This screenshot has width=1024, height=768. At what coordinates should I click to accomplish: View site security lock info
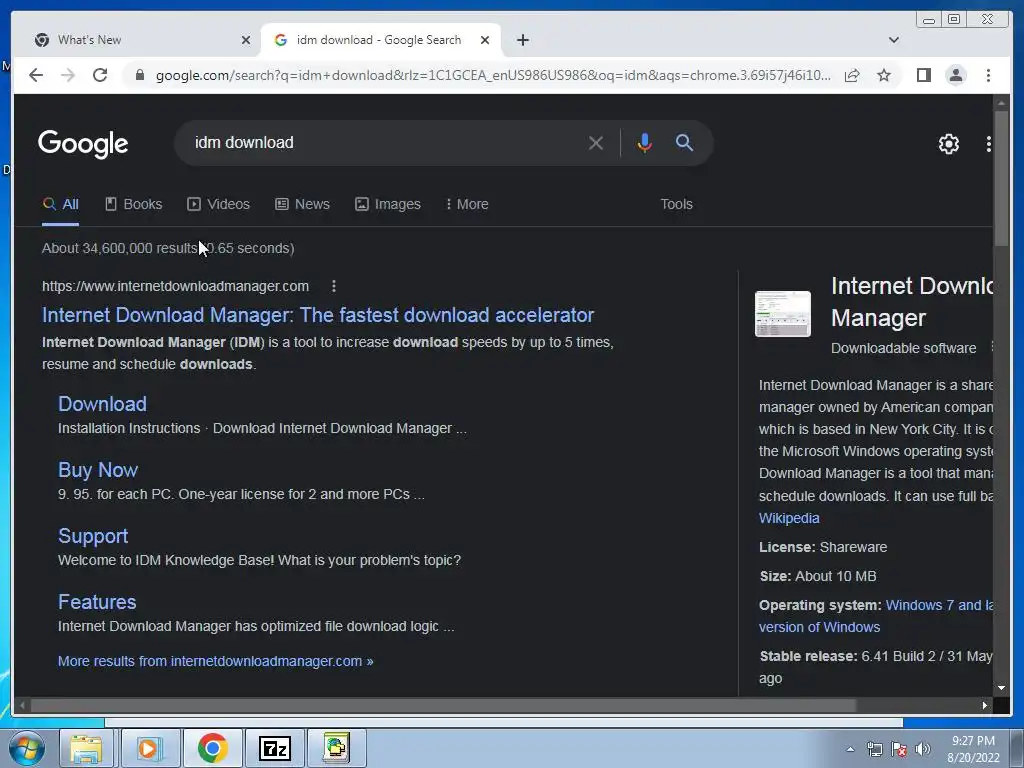139,75
